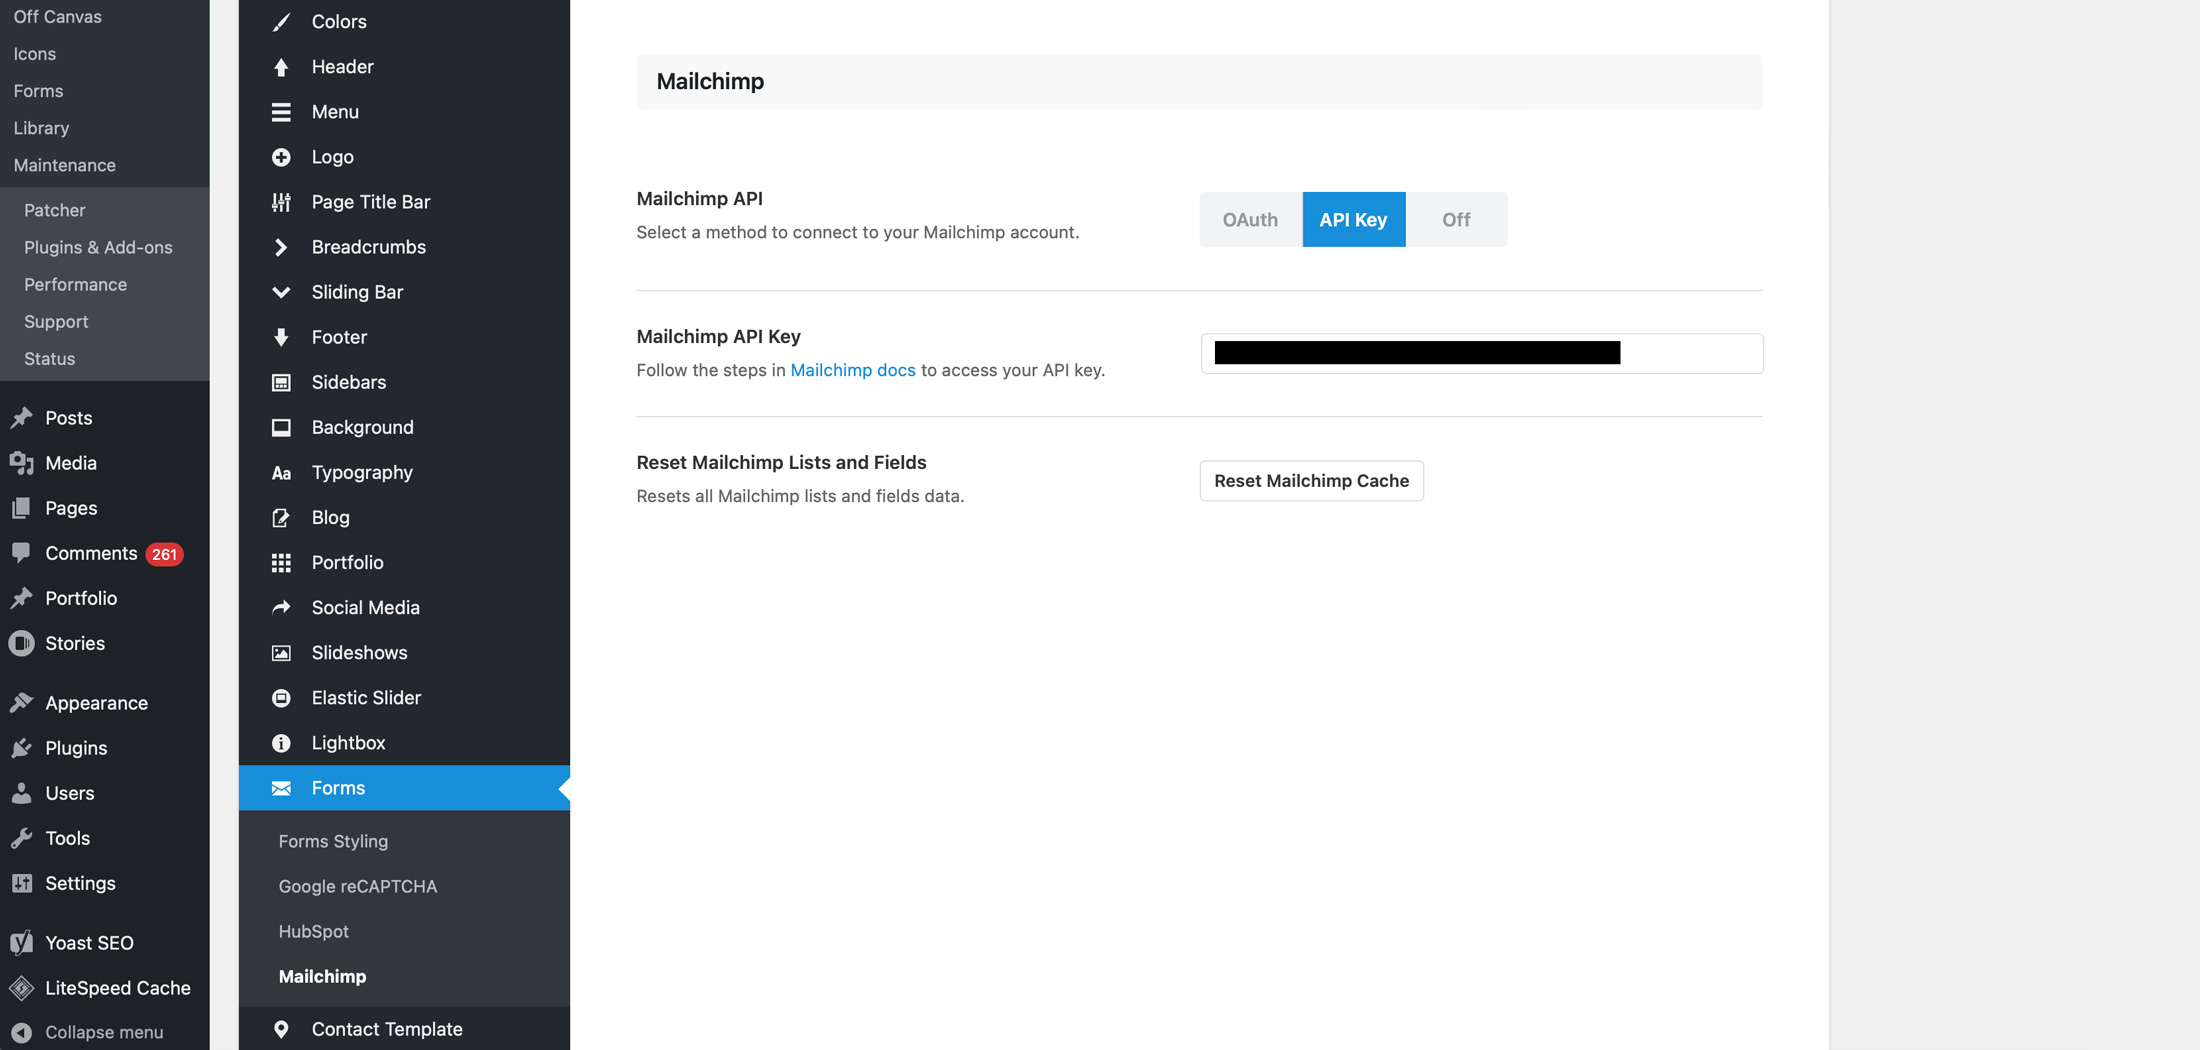The image size is (2200, 1050).
Task: Click the Portfolio pushpin in WordPress sidebar
Action: 21,598
